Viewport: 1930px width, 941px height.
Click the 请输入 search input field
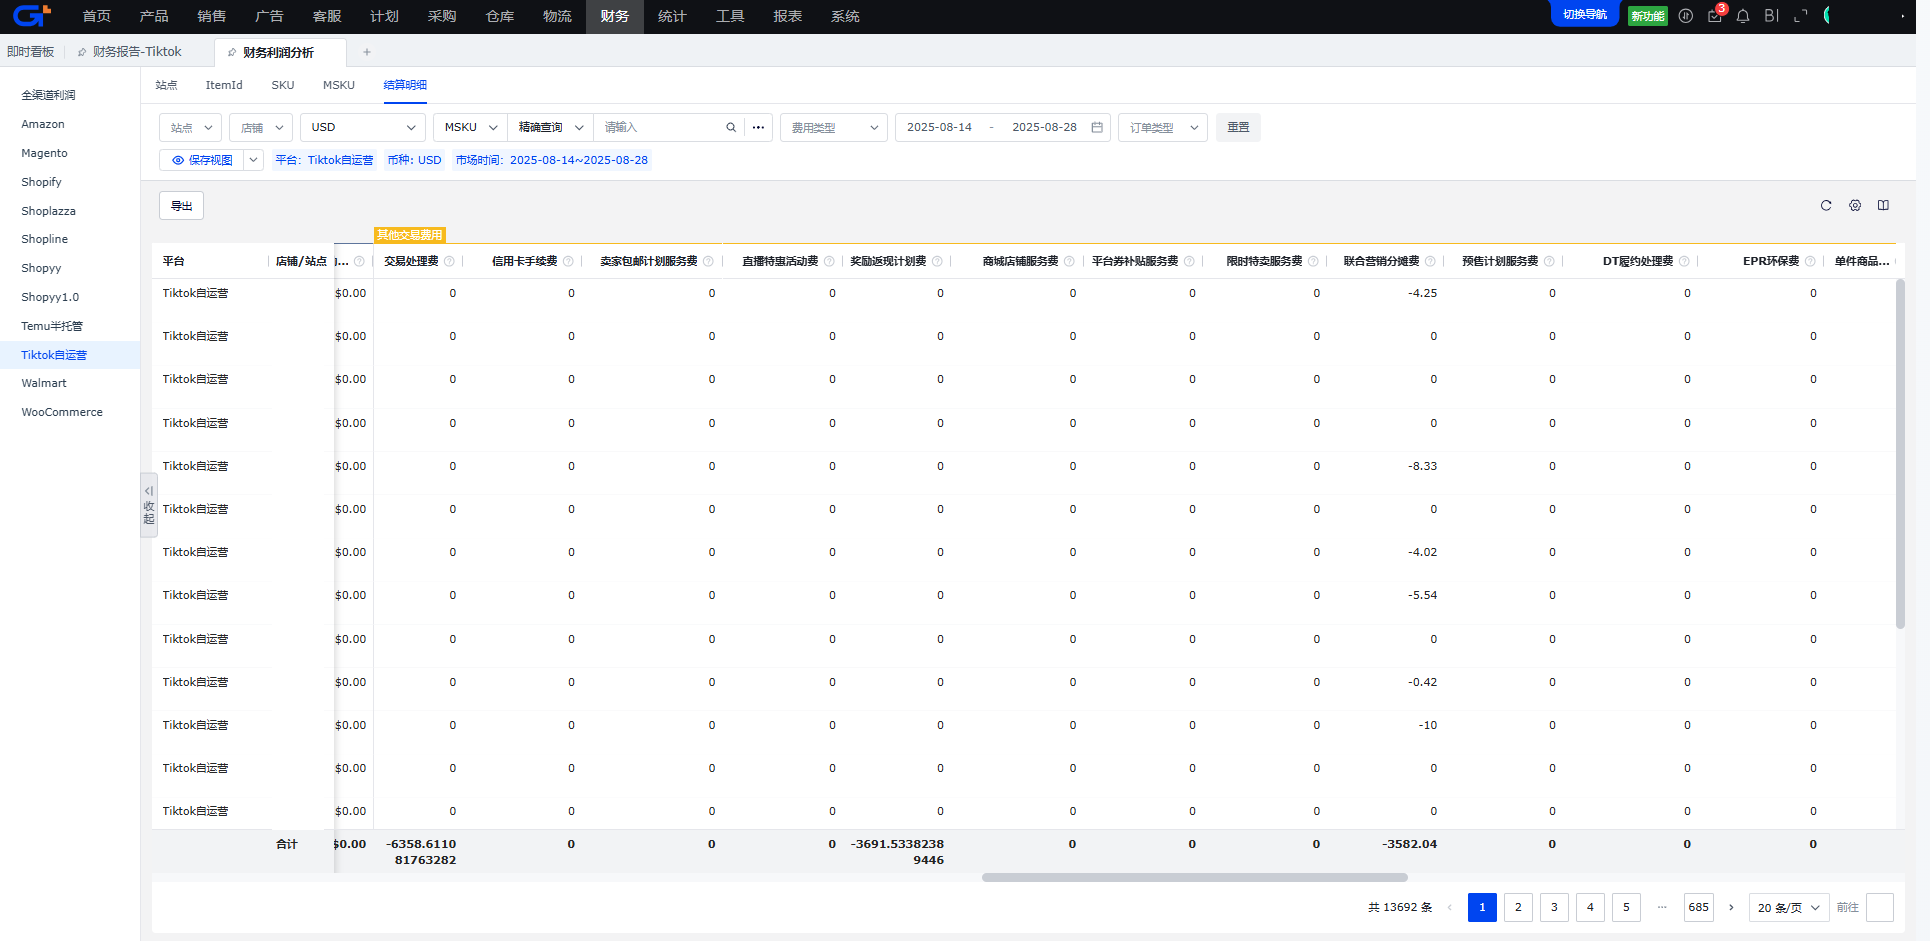pos(660,127)
